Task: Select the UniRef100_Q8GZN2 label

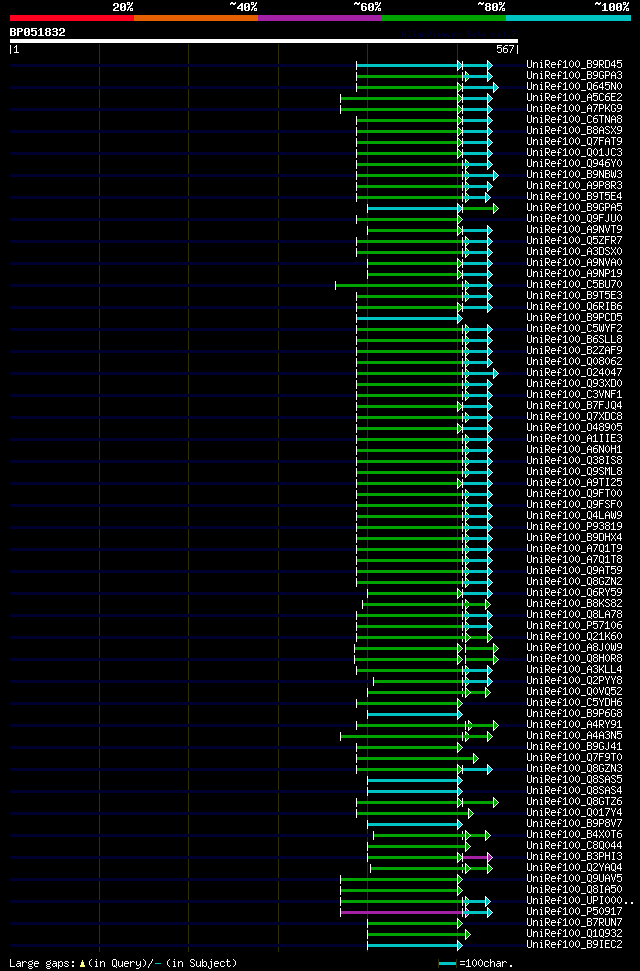Action: [x=574, y=581]
